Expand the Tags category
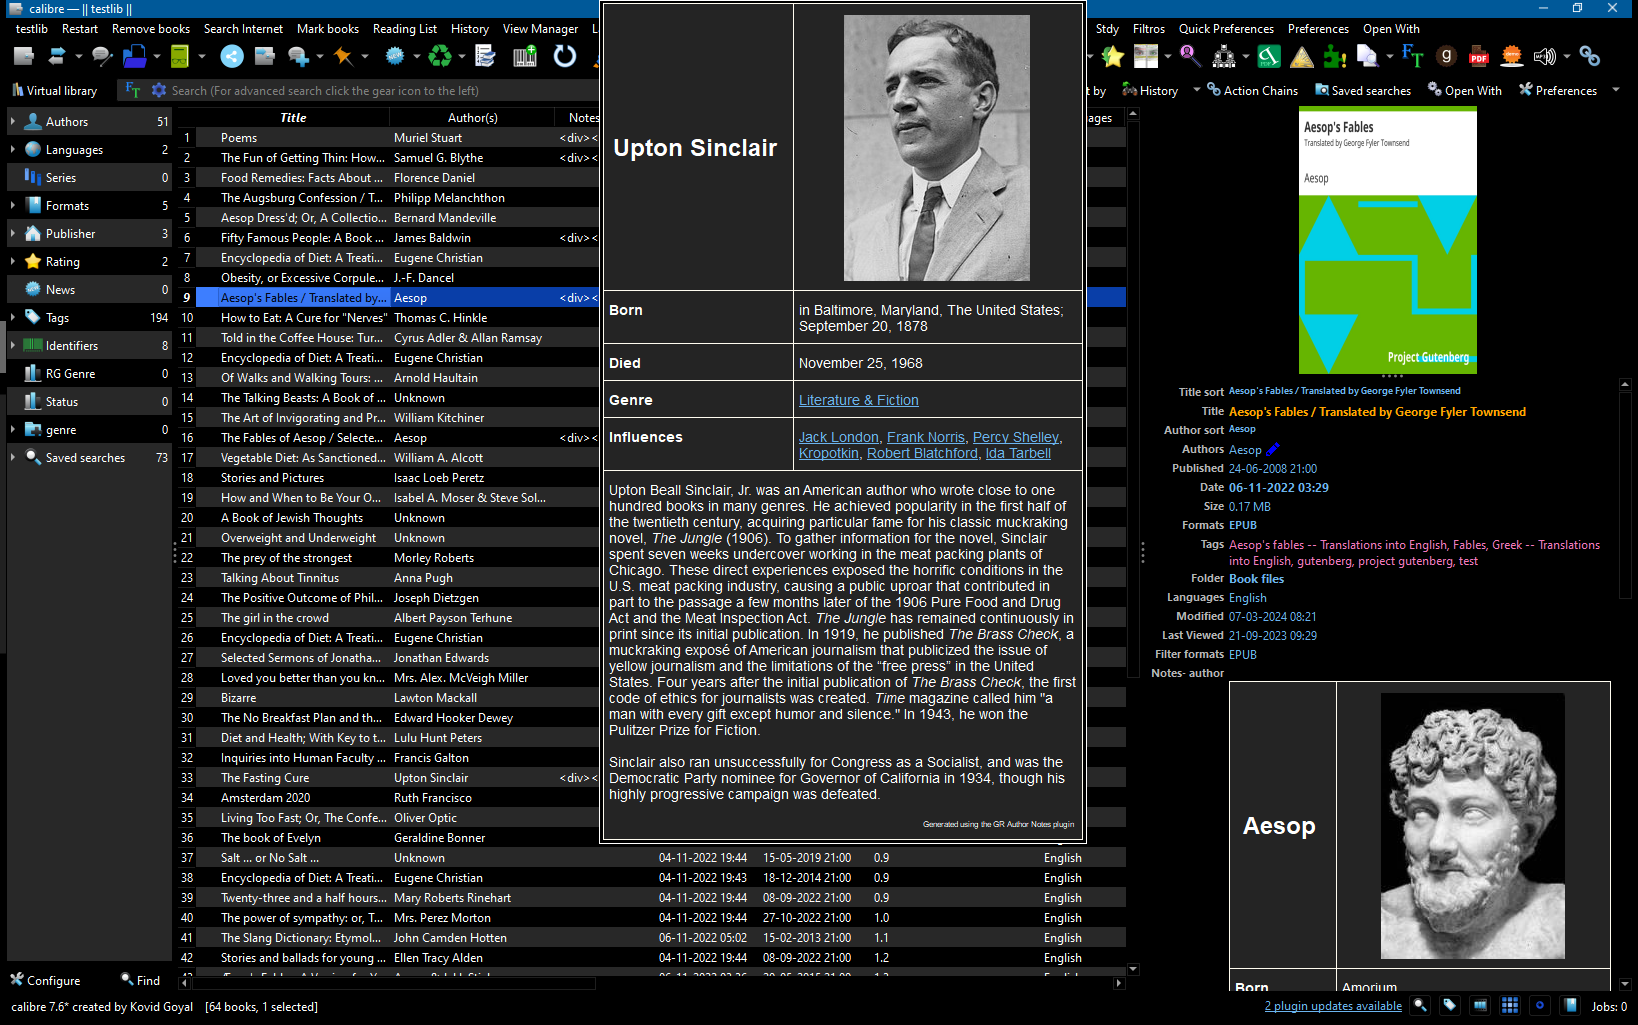Image resolution: width=1638 pixels, height=1025 pixels. [12, 318]
